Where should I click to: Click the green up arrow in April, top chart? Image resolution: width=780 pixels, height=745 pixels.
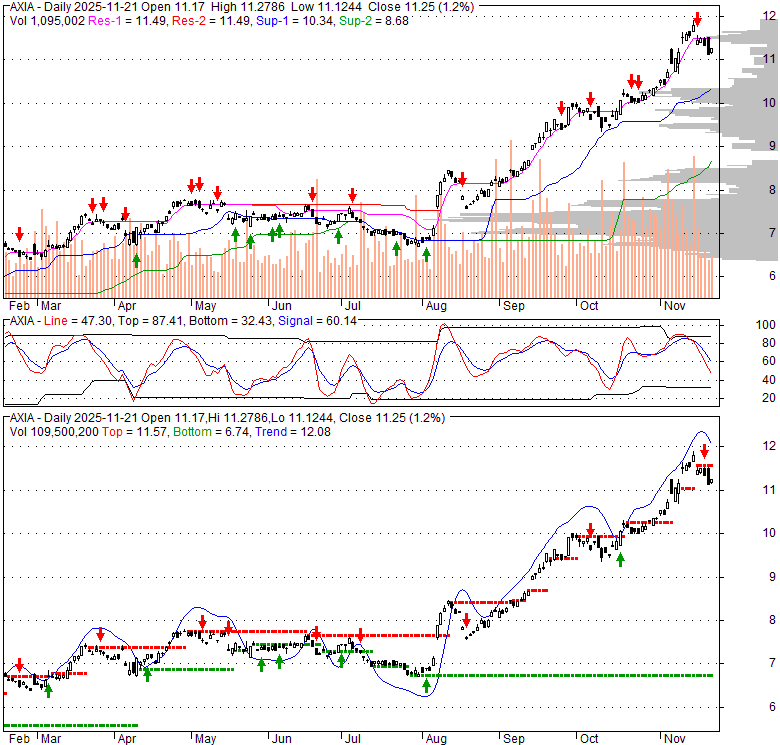(136, 260)
